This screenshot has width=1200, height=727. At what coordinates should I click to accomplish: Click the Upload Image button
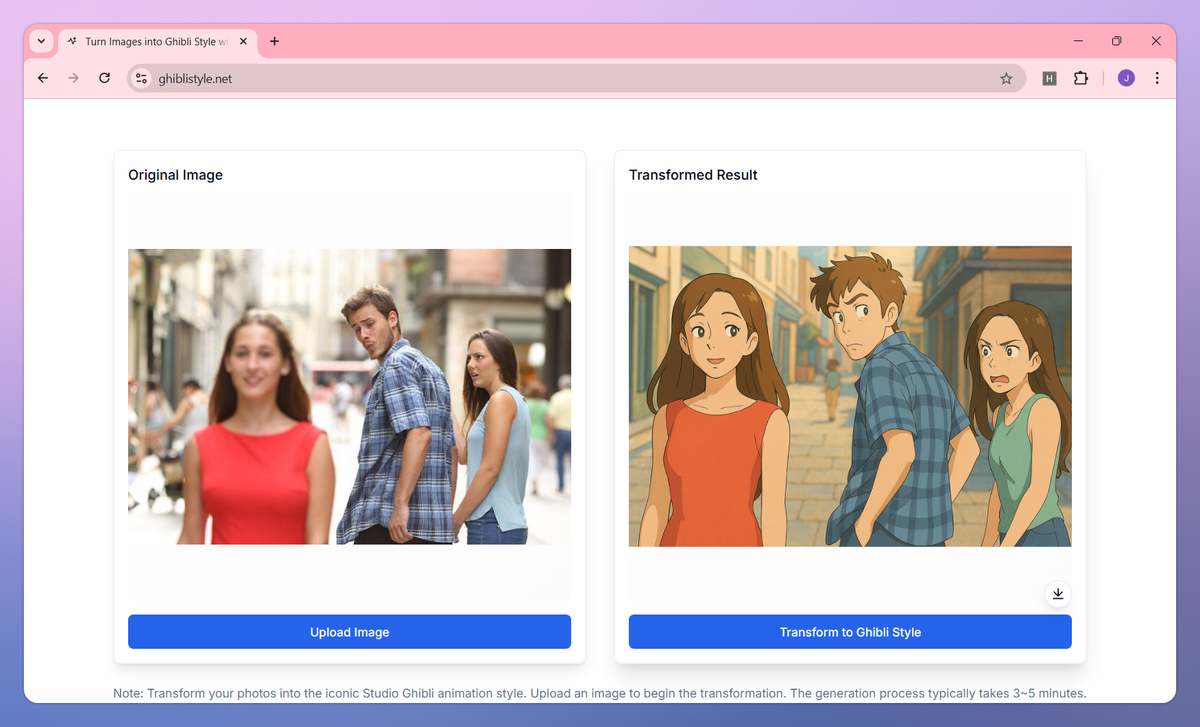(x=349, y=632)
